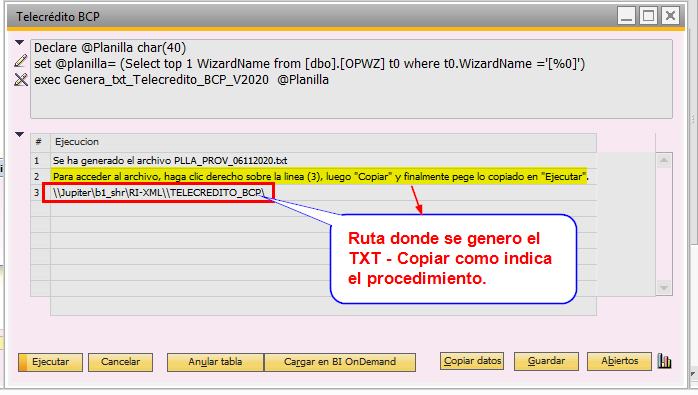Click the results scrollbar down arrow
The width and height of the screenshot is (698, 395).
pos(664,288)
